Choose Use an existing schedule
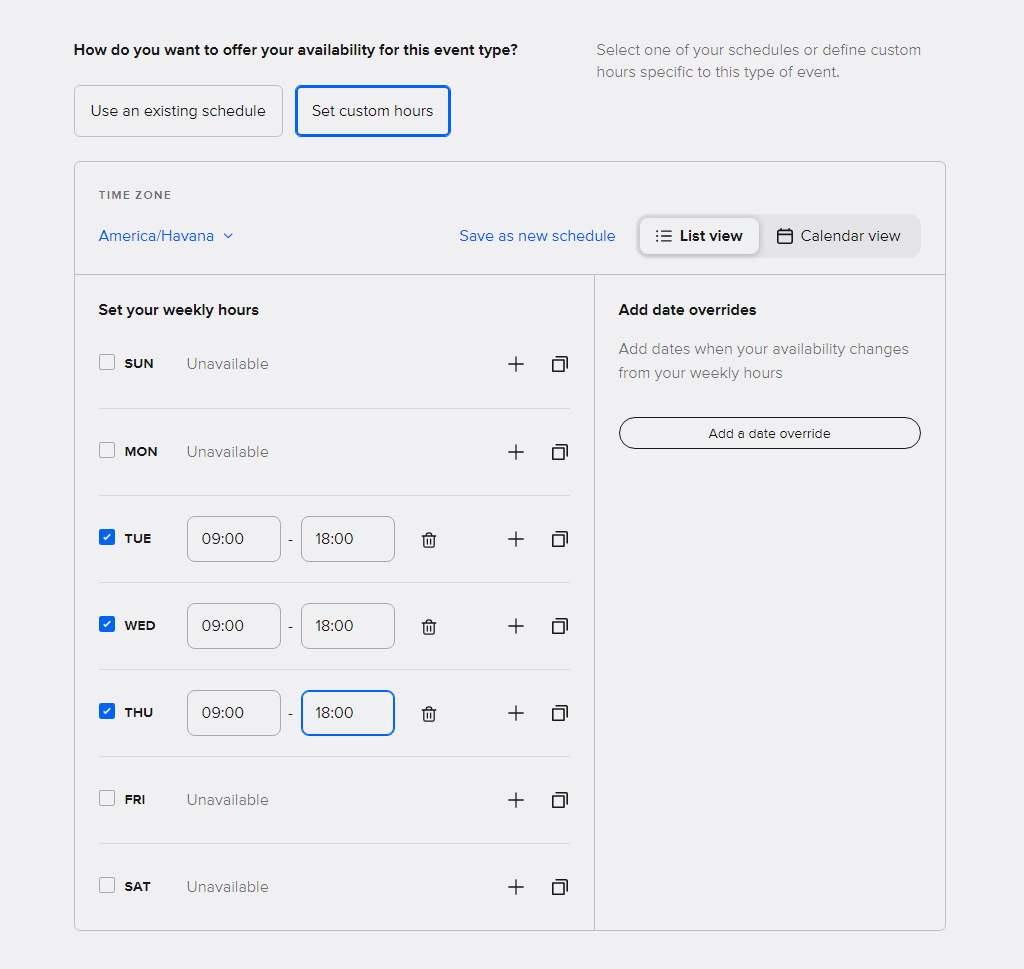Viewport: 1024px width, 969px height. point(178,111)
